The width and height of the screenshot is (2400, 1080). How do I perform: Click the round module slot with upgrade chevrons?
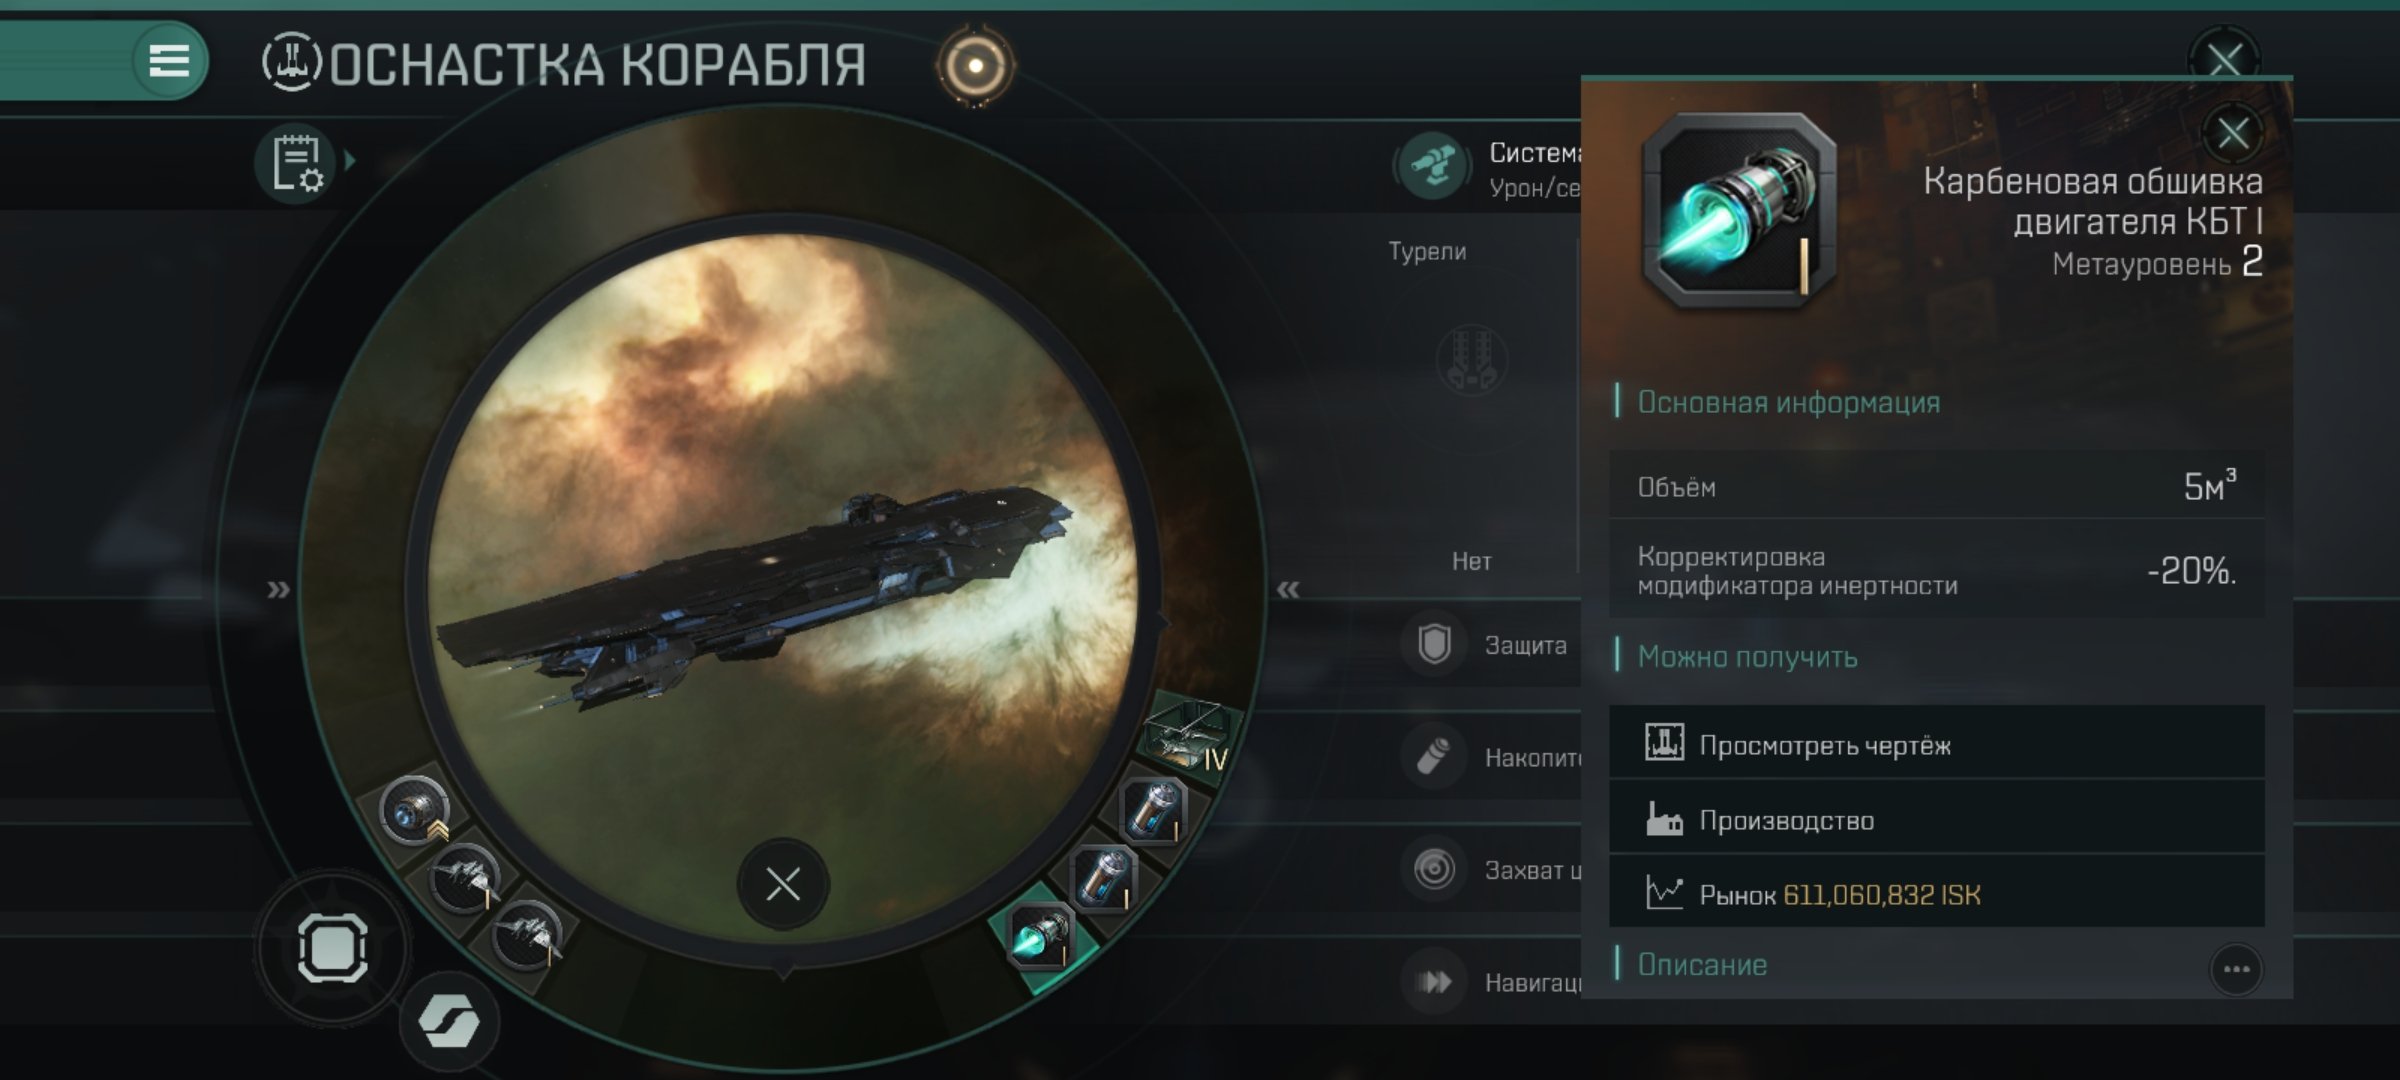pyautogui.click(x=414, y=810)
